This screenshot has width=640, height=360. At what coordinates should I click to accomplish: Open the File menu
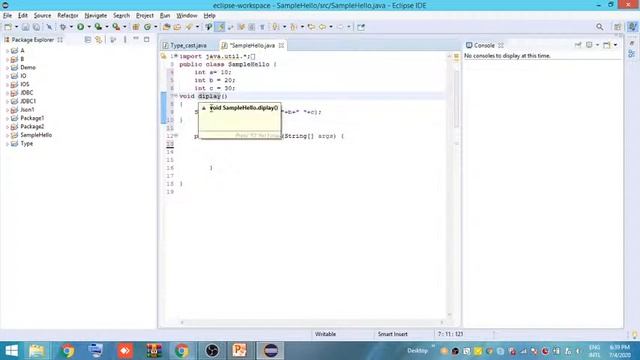tap(7, 16)
